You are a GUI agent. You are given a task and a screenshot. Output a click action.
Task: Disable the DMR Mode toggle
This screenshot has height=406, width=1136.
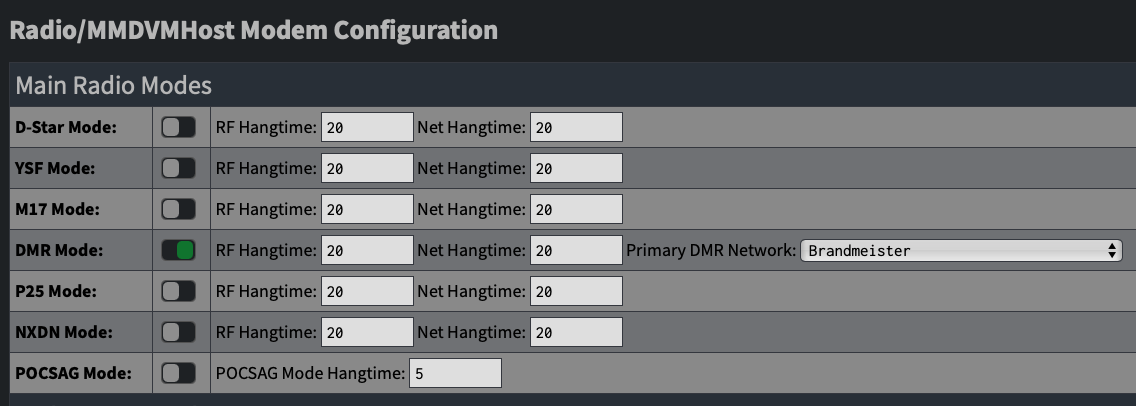pos(179,250)
